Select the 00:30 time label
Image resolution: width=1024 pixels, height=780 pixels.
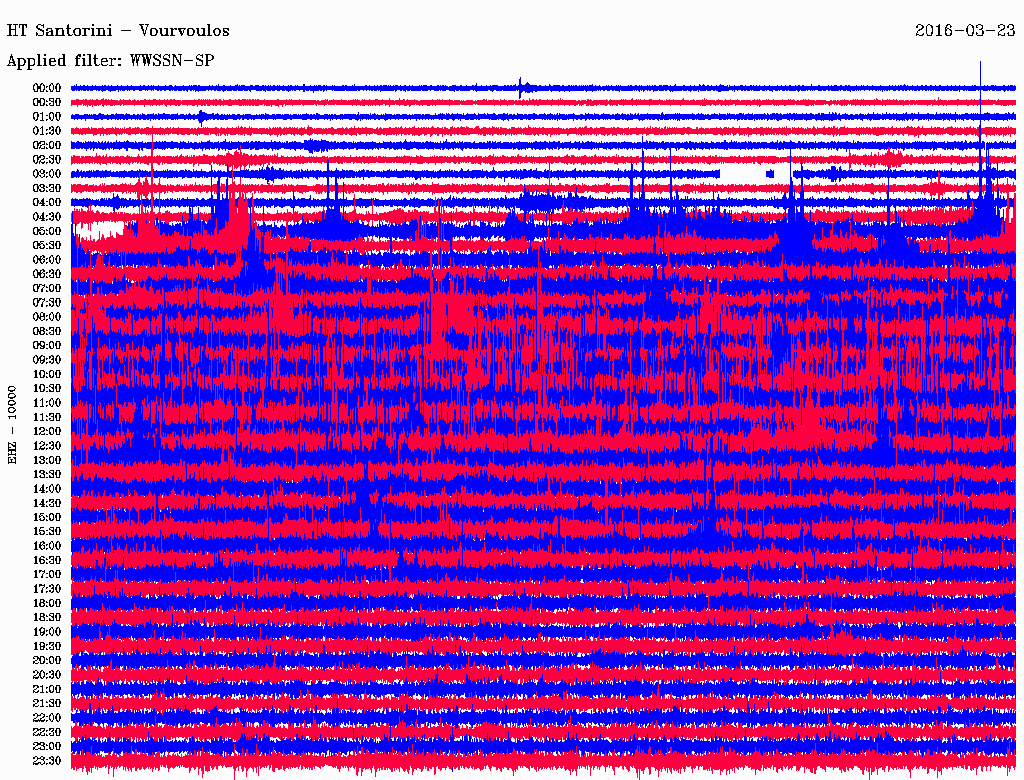(x=47, y=103)
